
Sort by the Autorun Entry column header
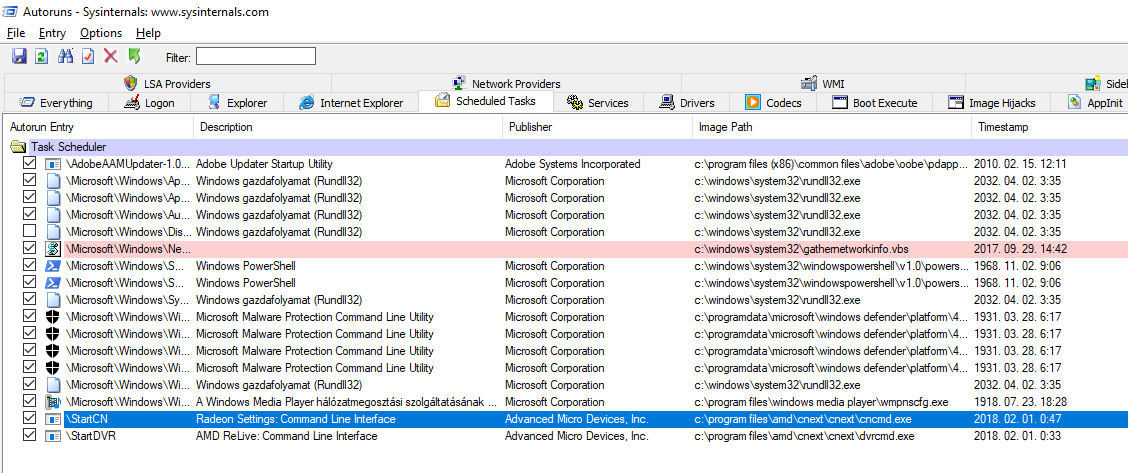tap(98, 127)
